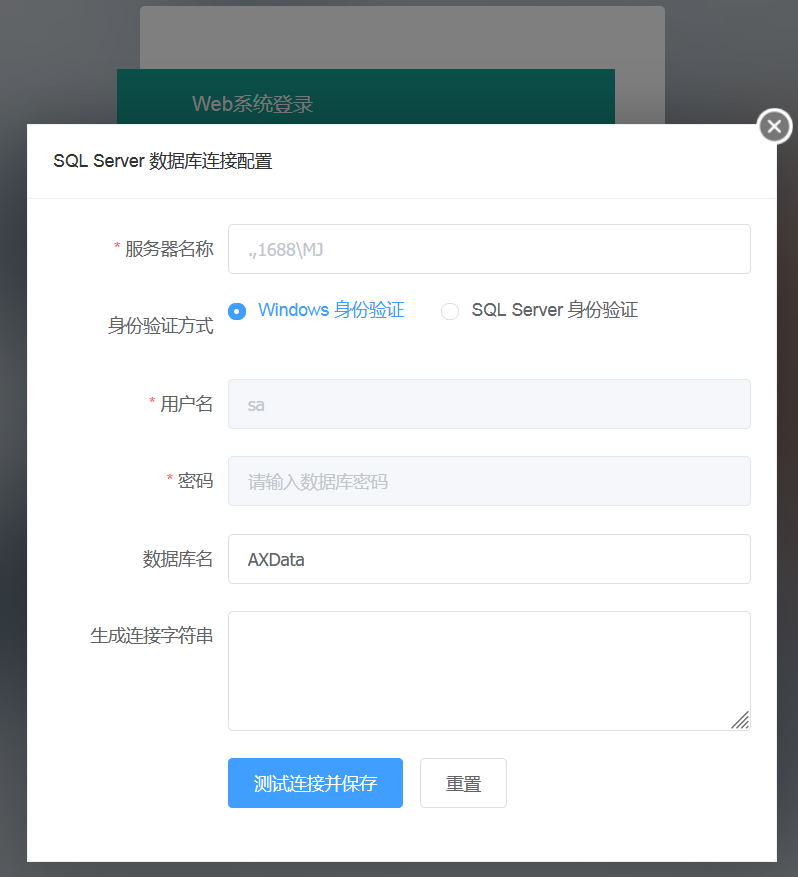Click the Web系统登录 header text
Viewport: 798px width, 877px height.
252,104
